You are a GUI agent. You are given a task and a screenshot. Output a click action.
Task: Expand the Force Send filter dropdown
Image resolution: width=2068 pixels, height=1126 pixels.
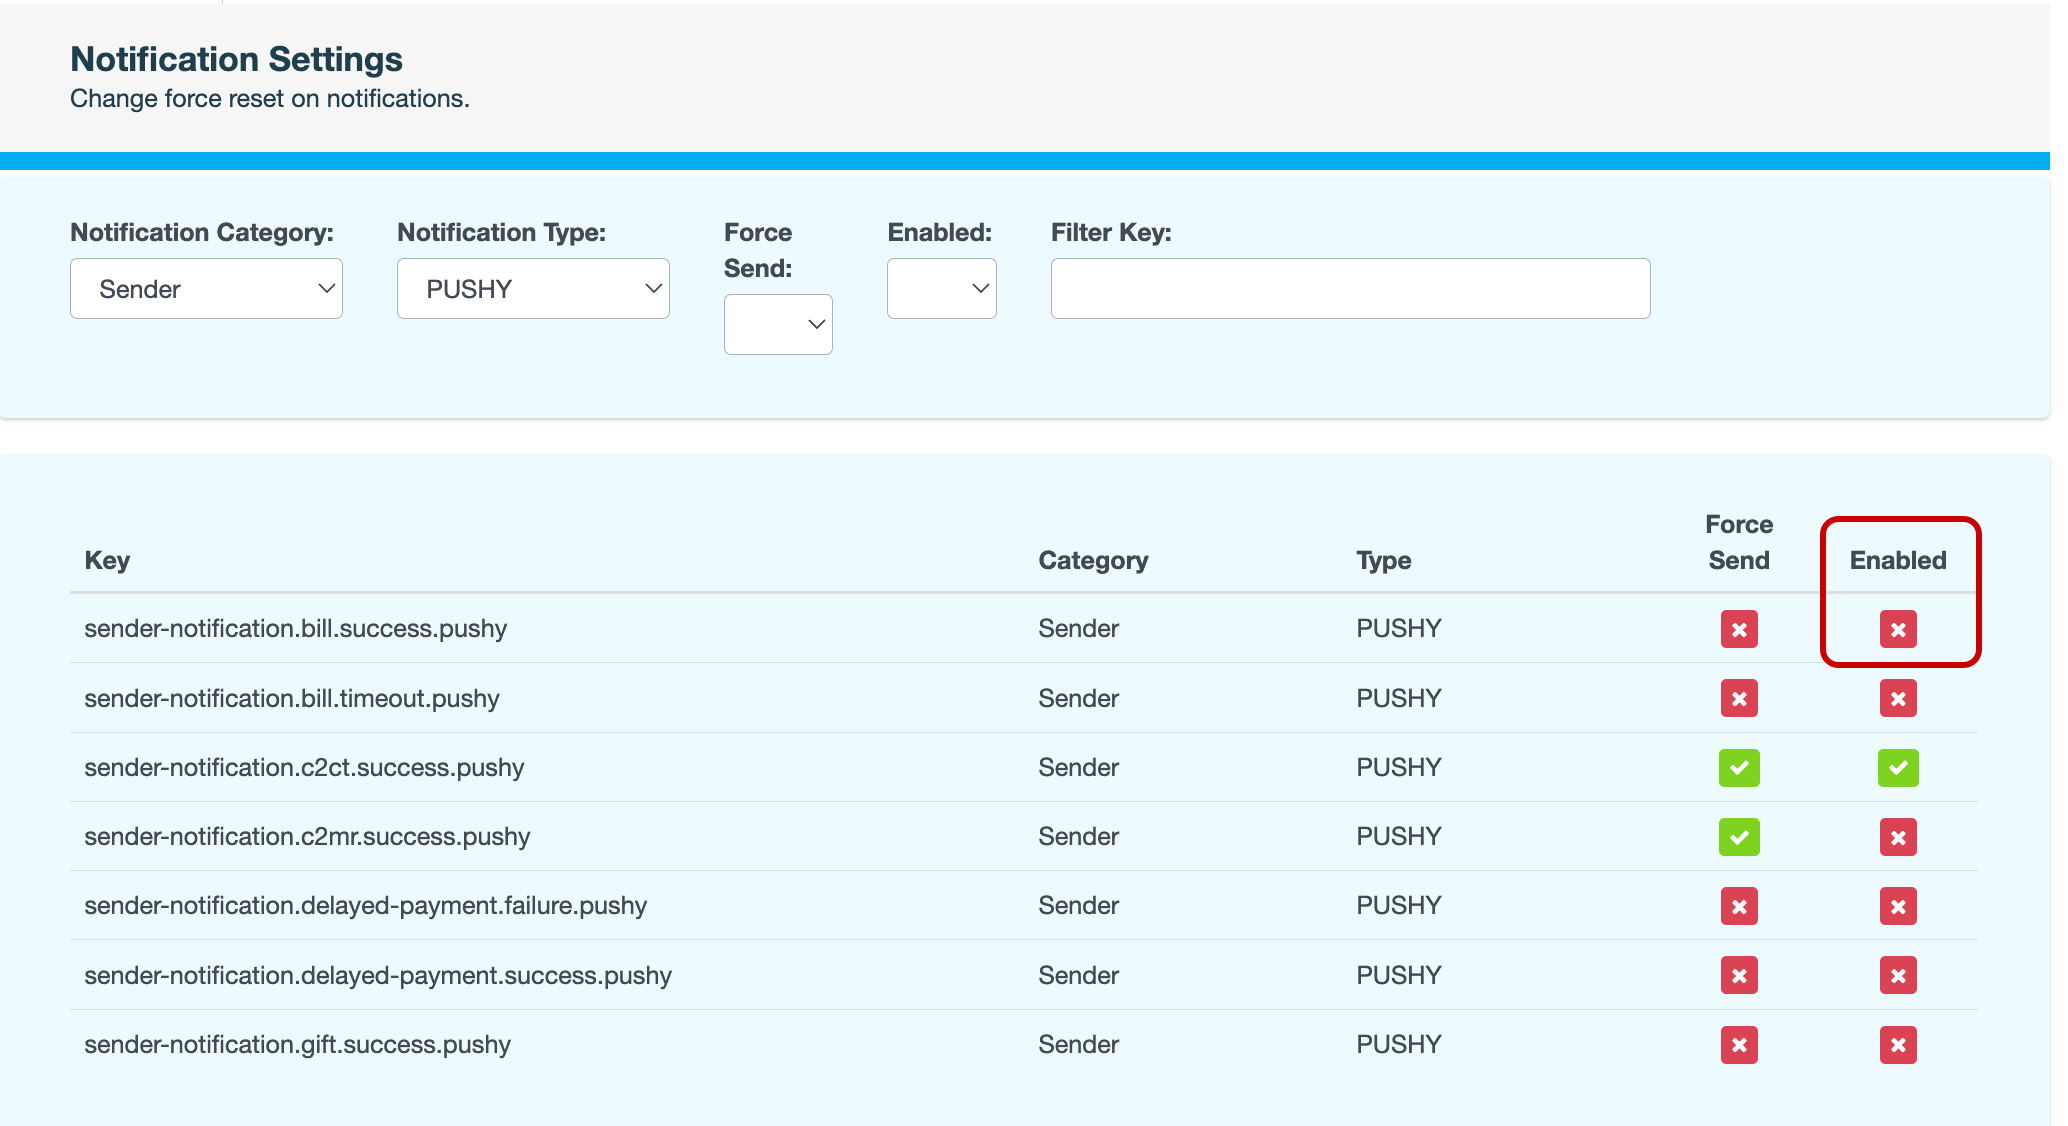(x=778, y=324)
